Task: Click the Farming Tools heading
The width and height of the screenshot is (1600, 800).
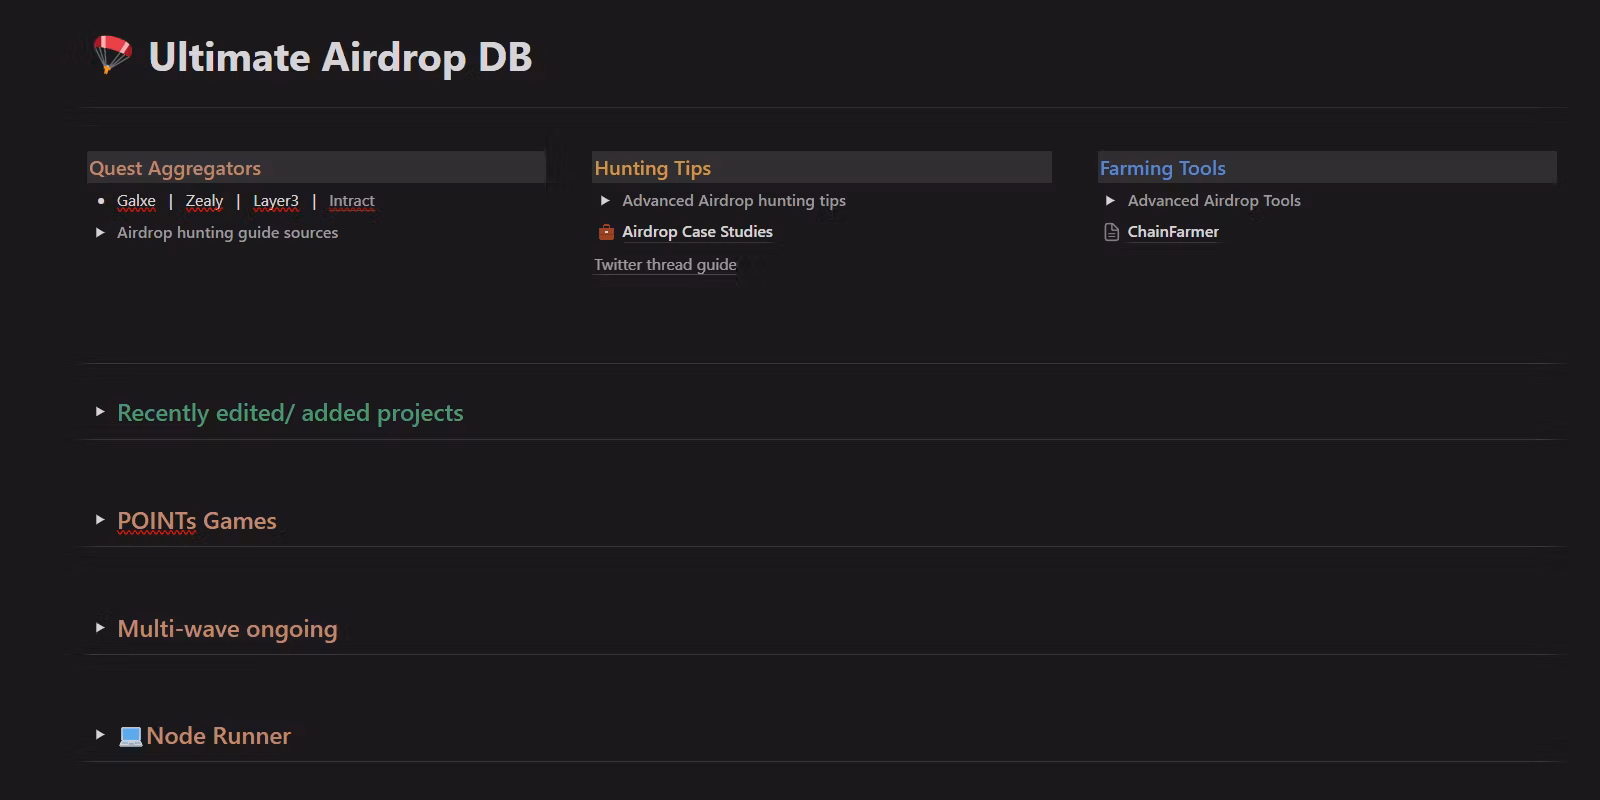Action: pyautogui.click(x=1162, y=168)
